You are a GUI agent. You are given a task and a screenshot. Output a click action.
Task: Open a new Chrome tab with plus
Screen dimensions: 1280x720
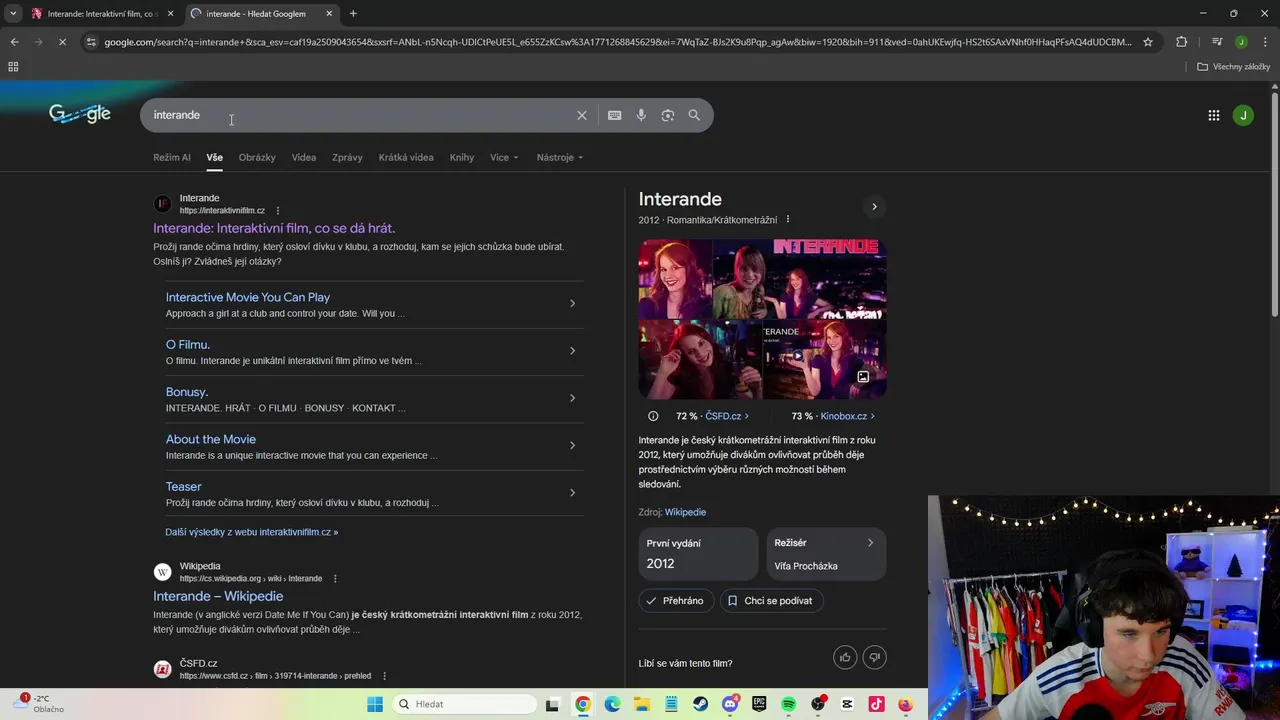coord(353,13)
